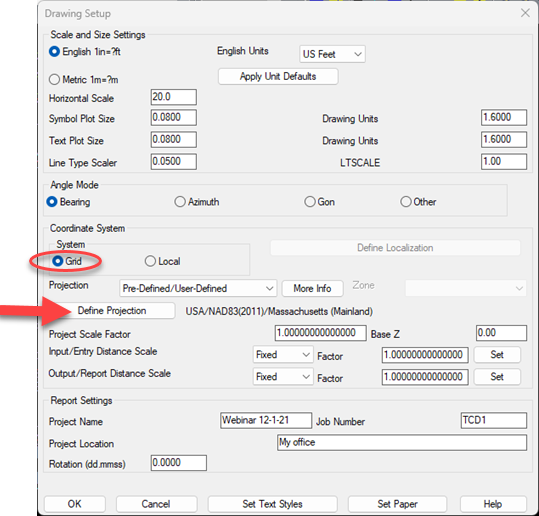Edit the Line Type Scaler field

(174, 162)
